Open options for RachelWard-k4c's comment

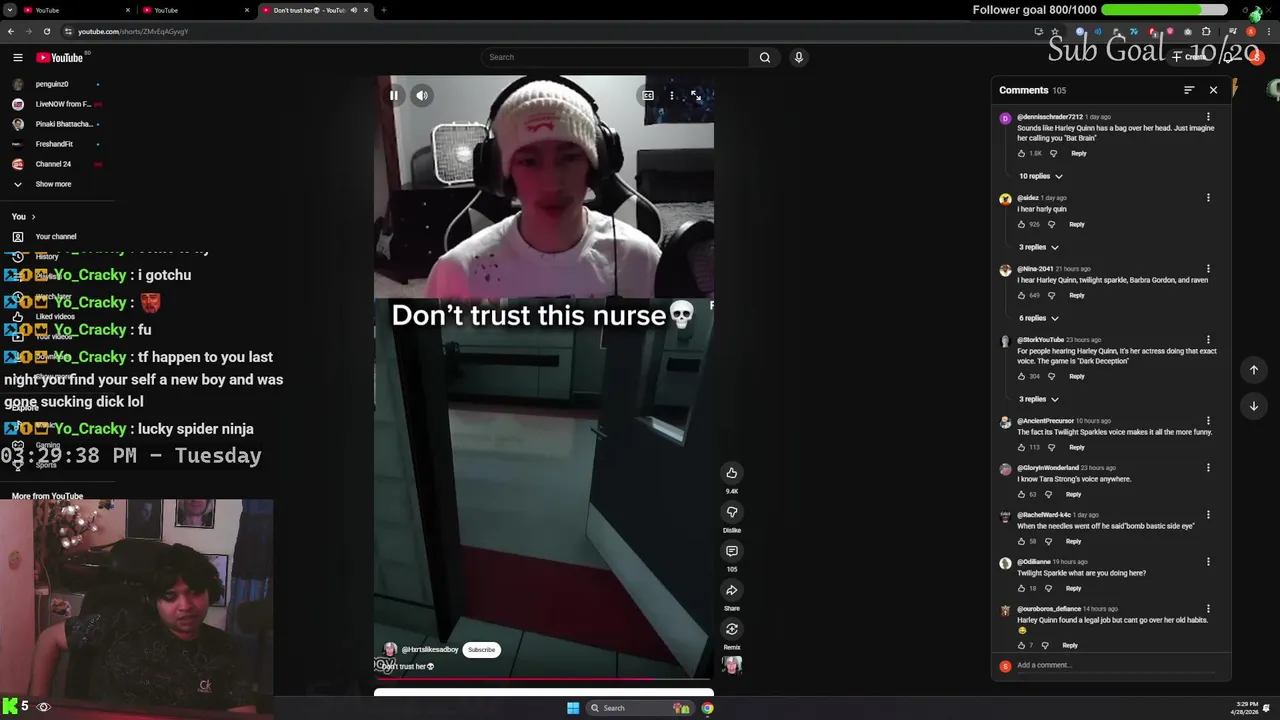pos(1208,515)
